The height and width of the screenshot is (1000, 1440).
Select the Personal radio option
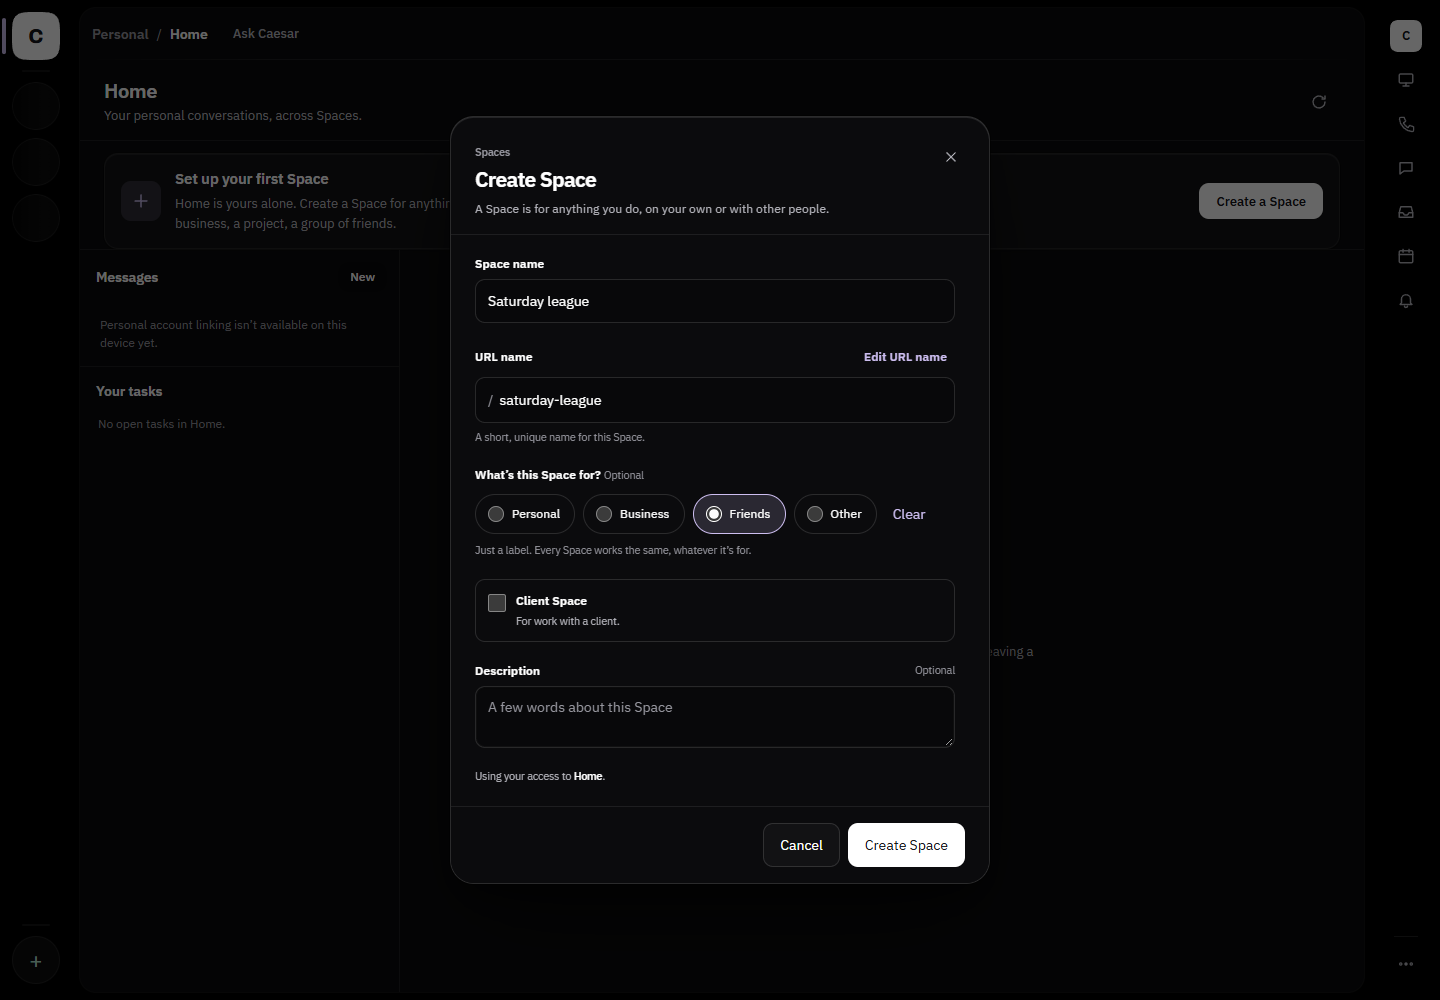click(525, 514)
